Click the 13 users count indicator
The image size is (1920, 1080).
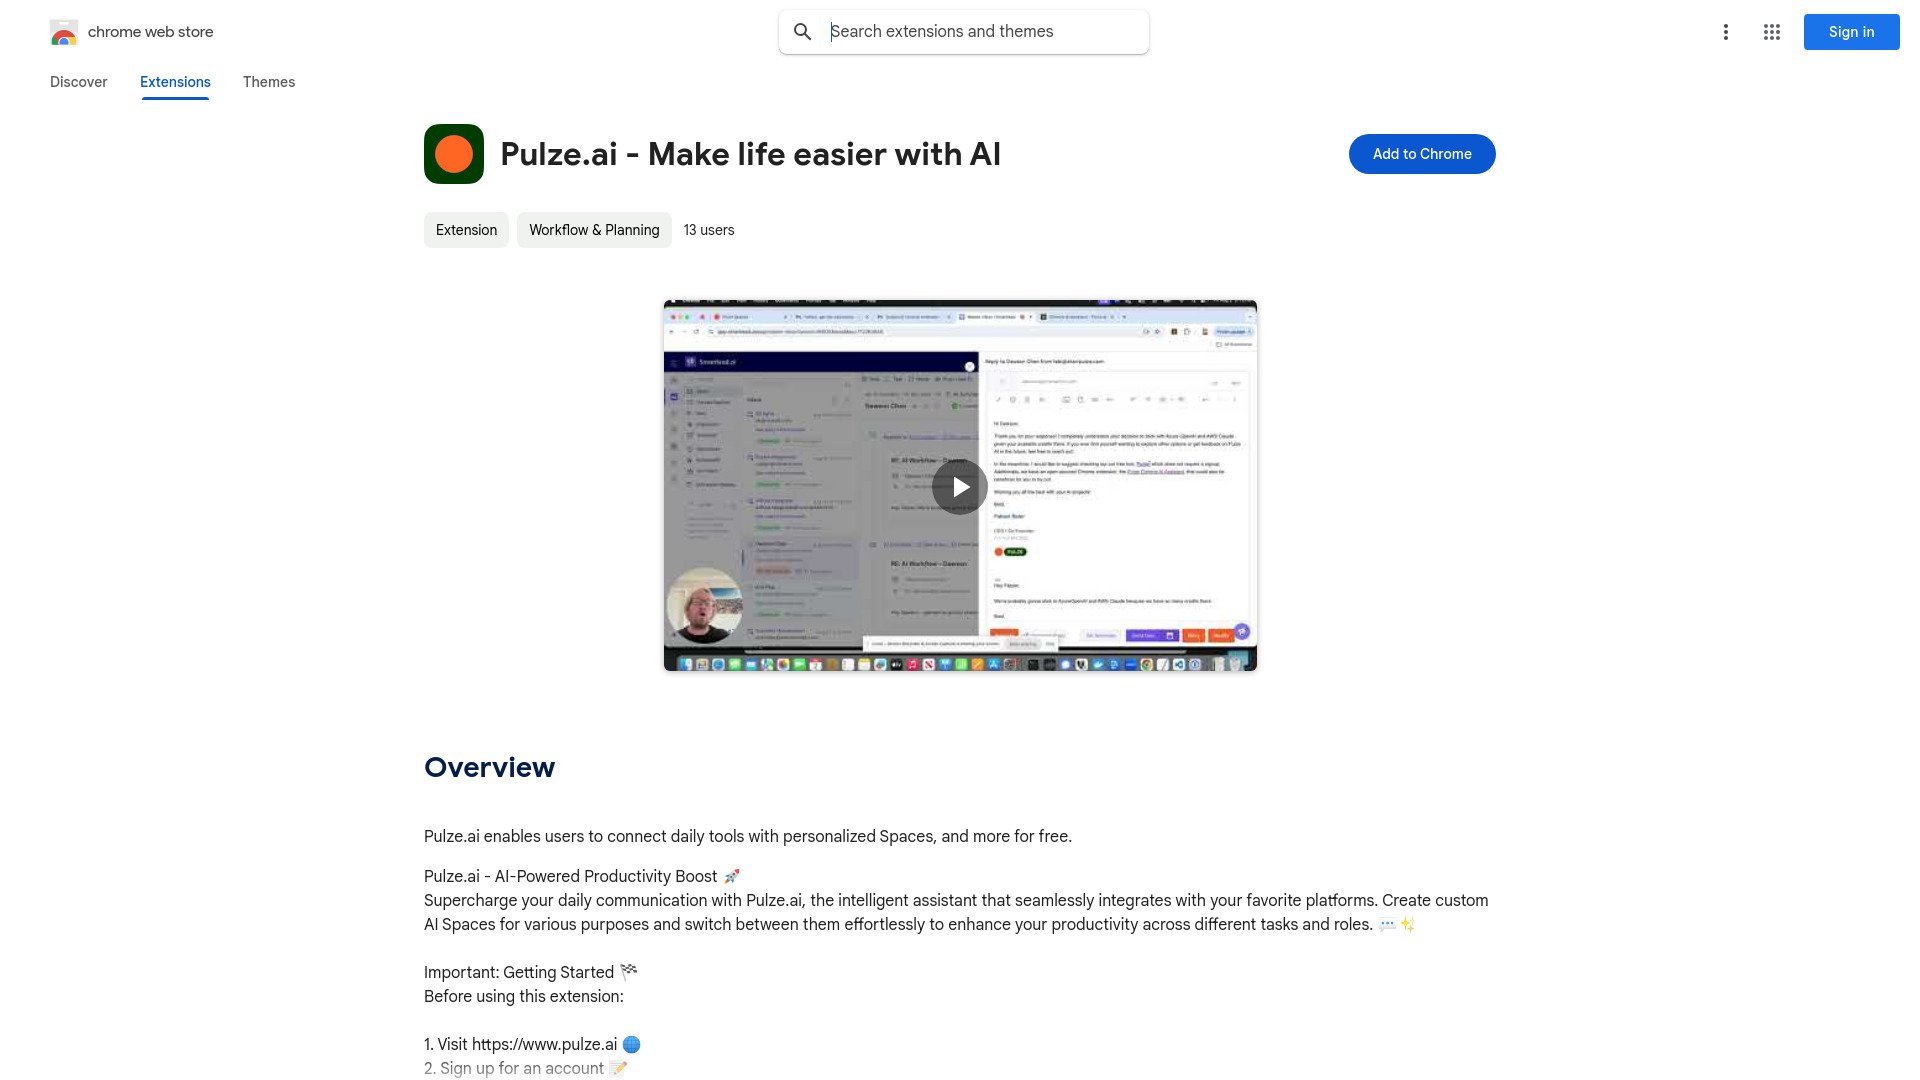[x=708, y=229]
